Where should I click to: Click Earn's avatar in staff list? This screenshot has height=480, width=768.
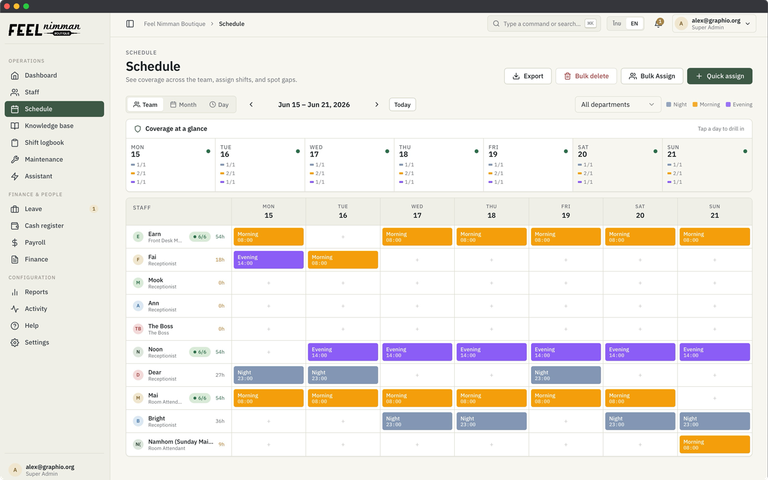[x=138, y=237]
